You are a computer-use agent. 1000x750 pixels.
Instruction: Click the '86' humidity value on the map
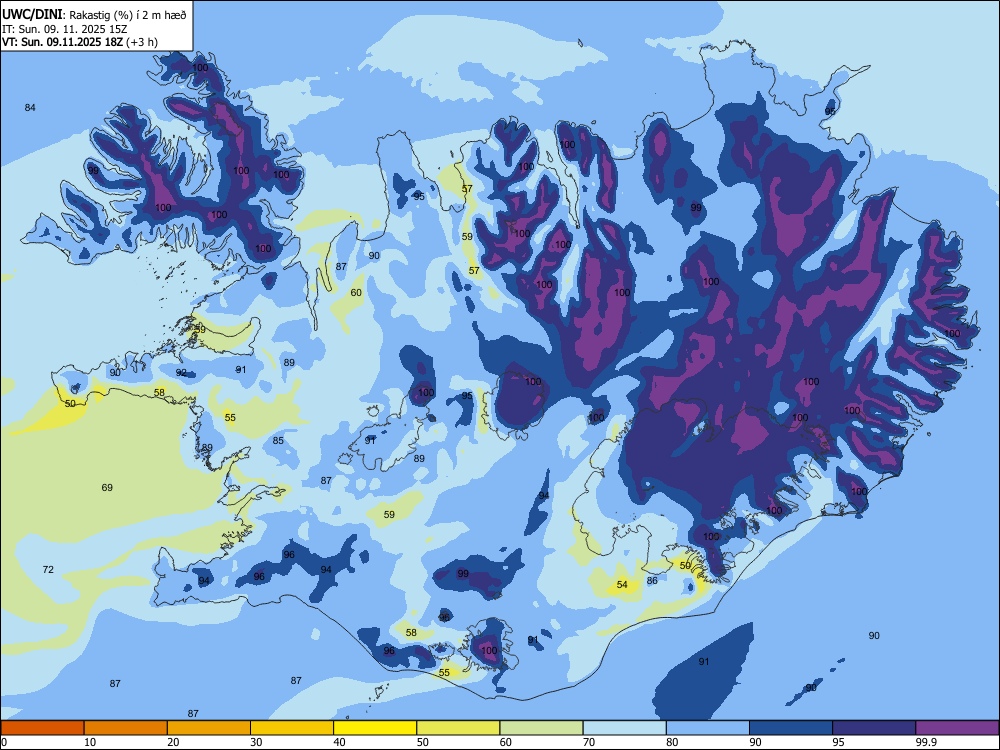click(x=652, y=580)
